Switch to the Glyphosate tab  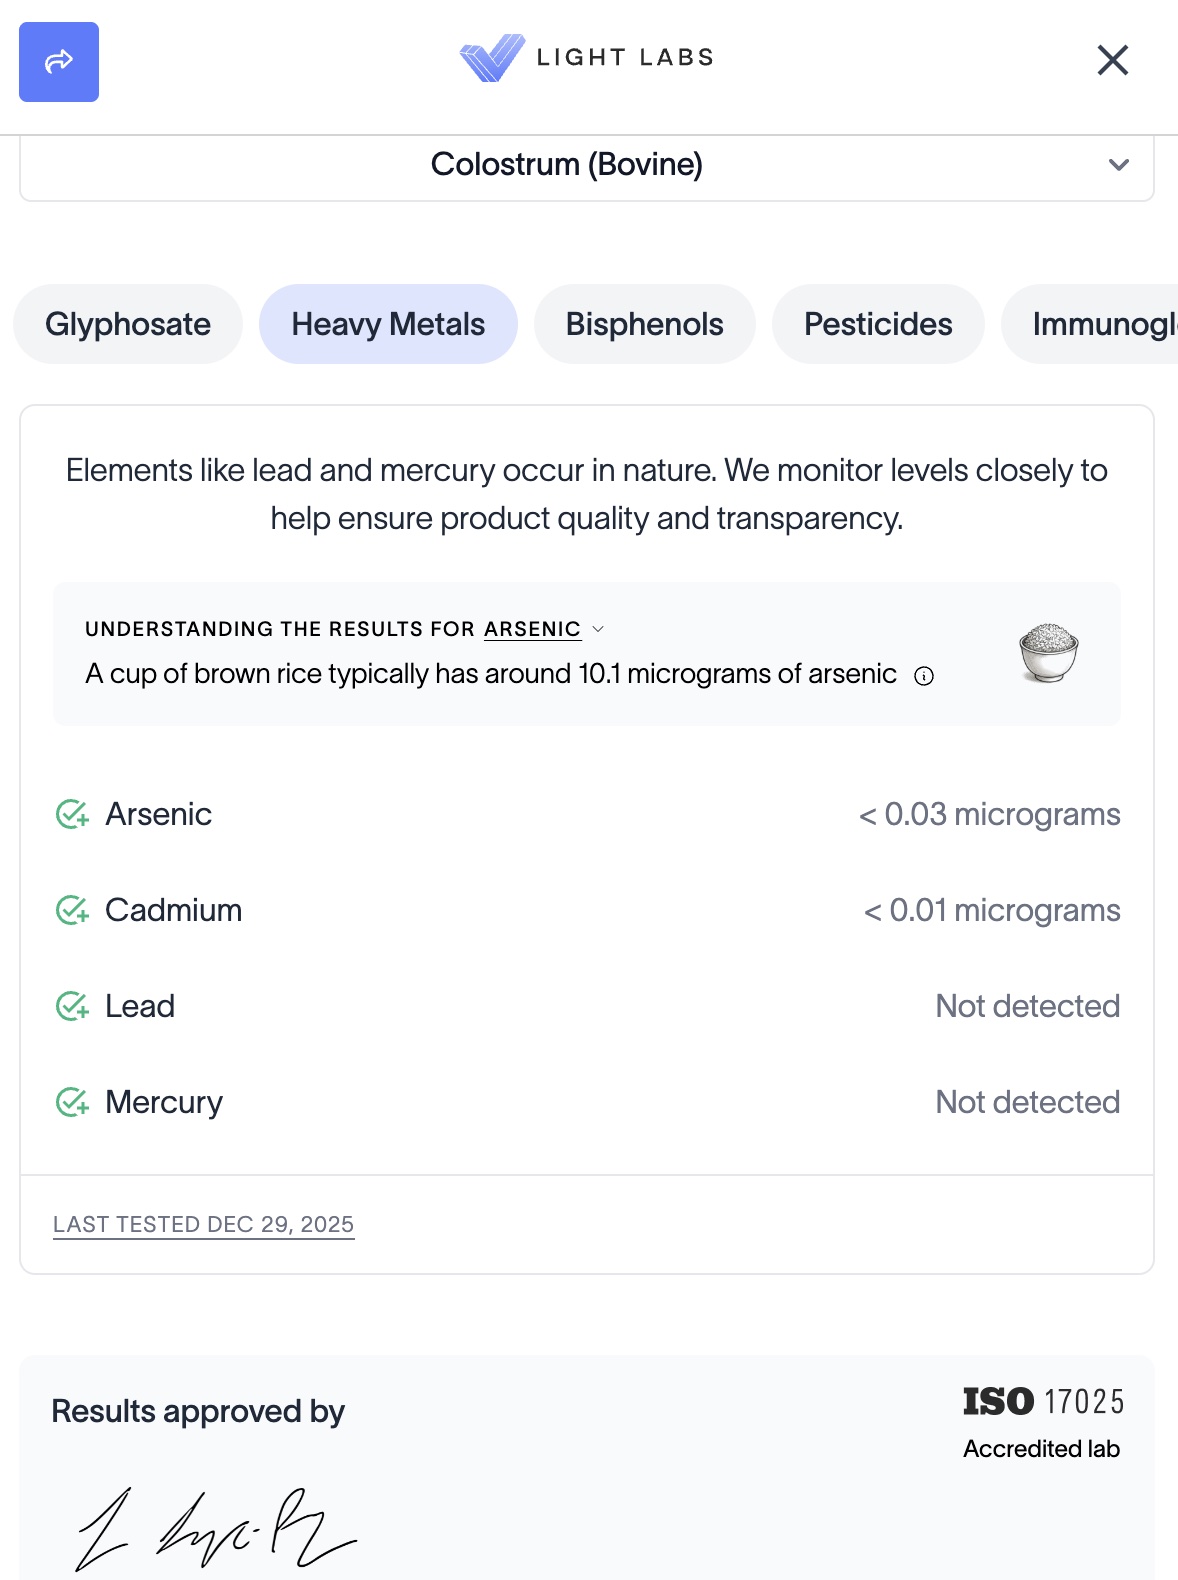pyautogui.click(x=128, y=324)
